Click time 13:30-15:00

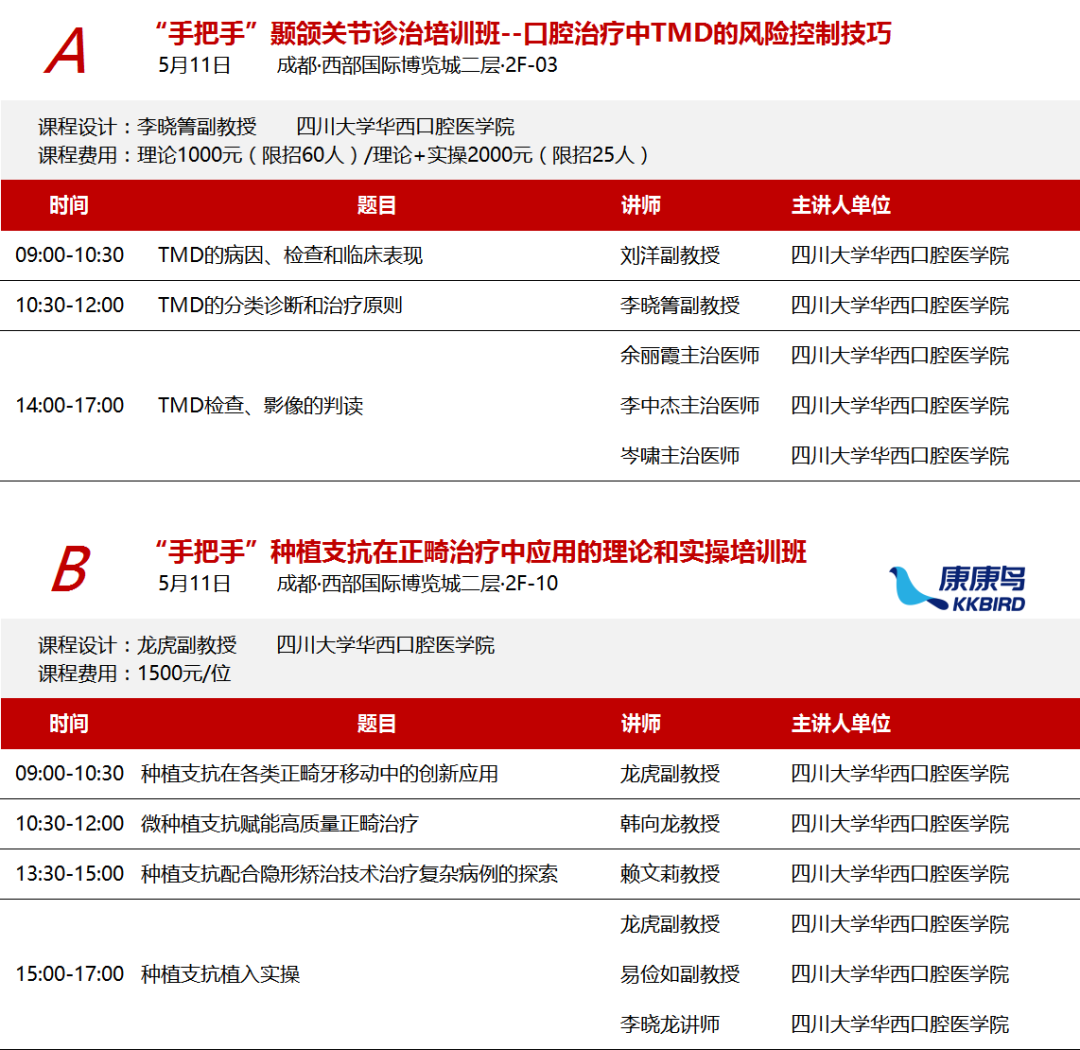(70, 874)
